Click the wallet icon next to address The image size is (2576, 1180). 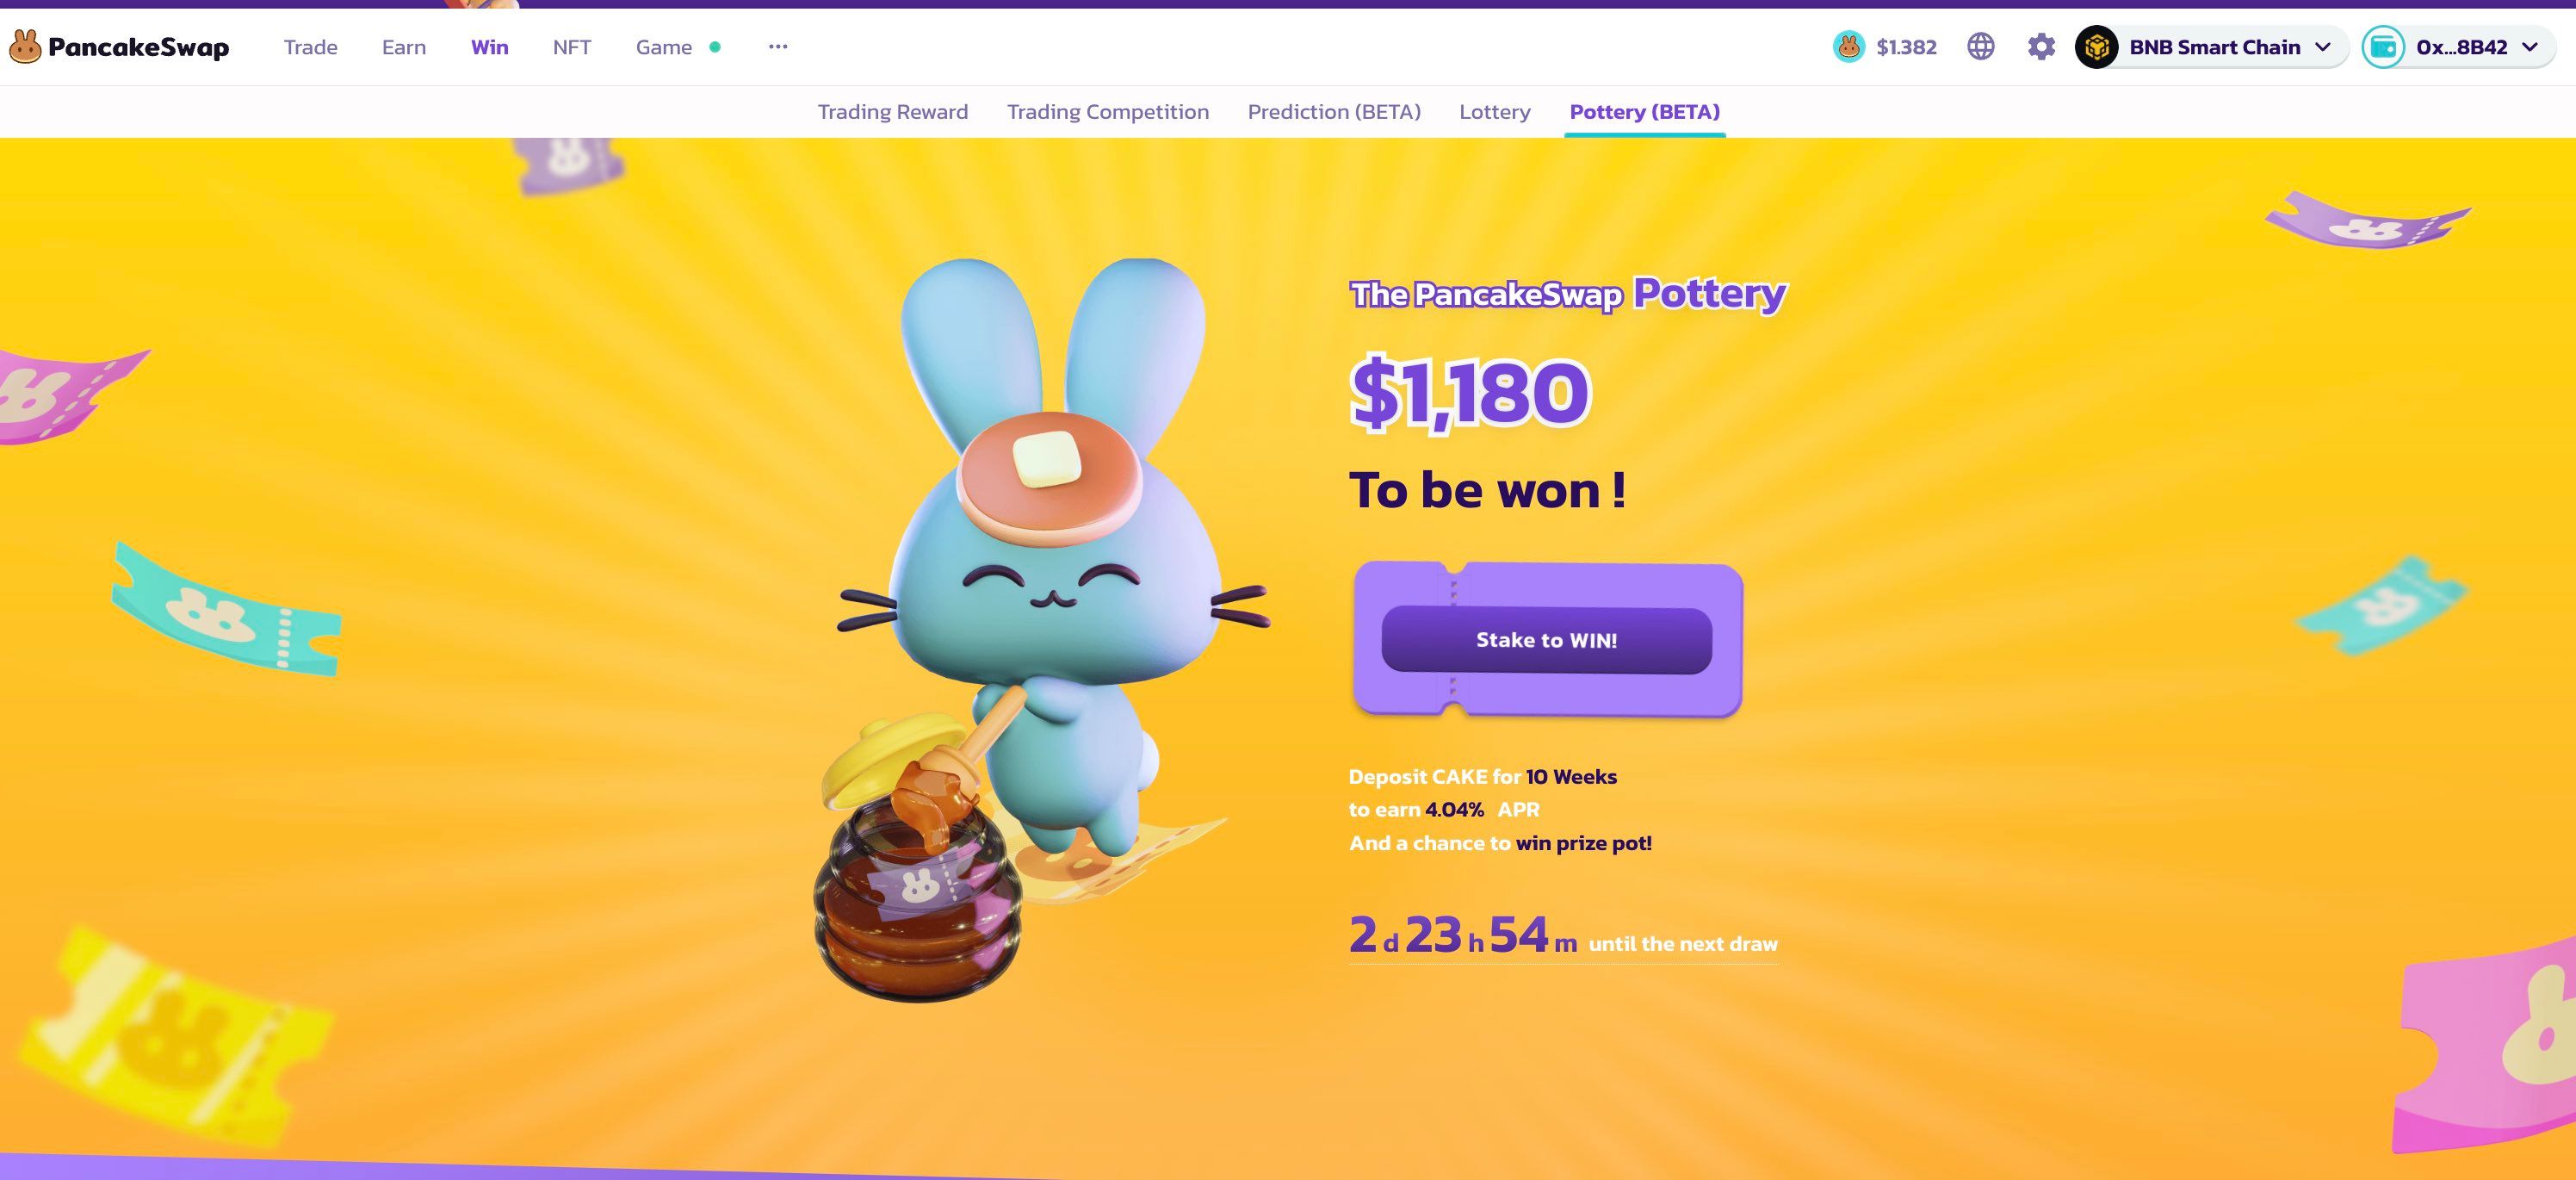[2383, 47]
